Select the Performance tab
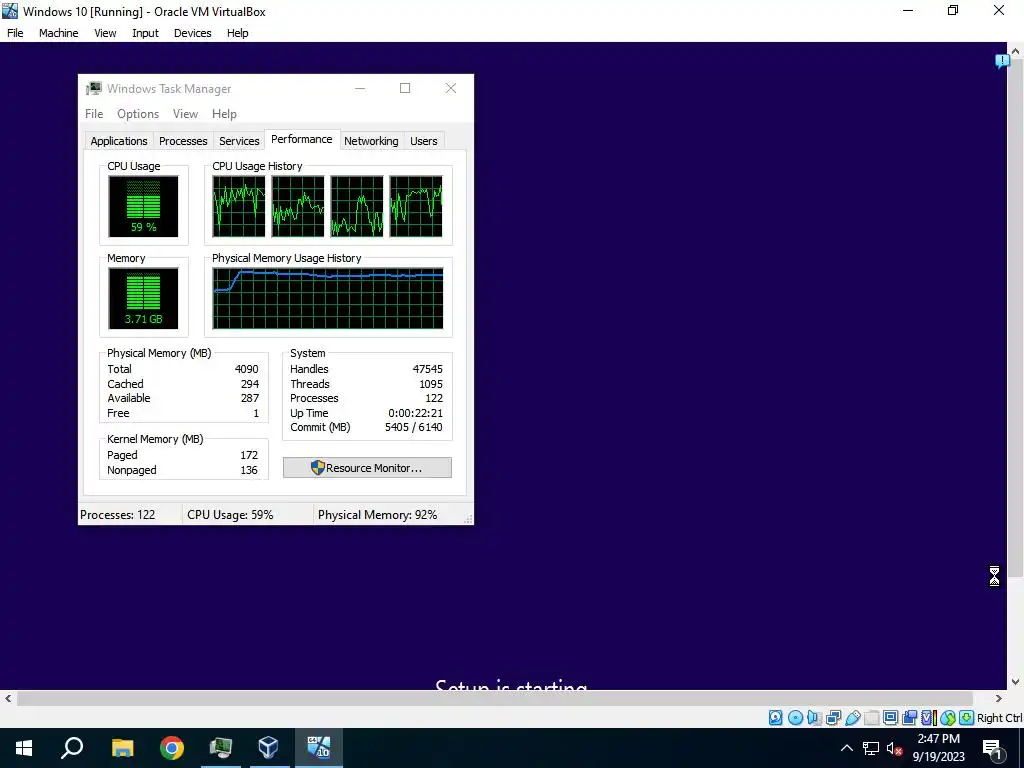The width and height of the screenshot is (1024, 768). tap(302, 139)
